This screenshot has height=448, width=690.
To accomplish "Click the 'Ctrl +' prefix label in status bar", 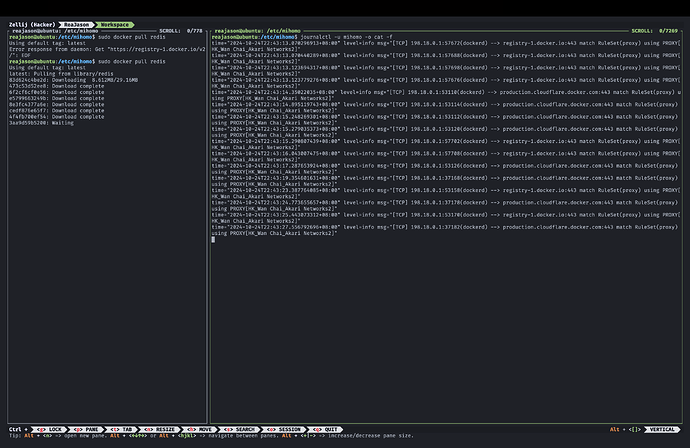I will tap(18, 429).
